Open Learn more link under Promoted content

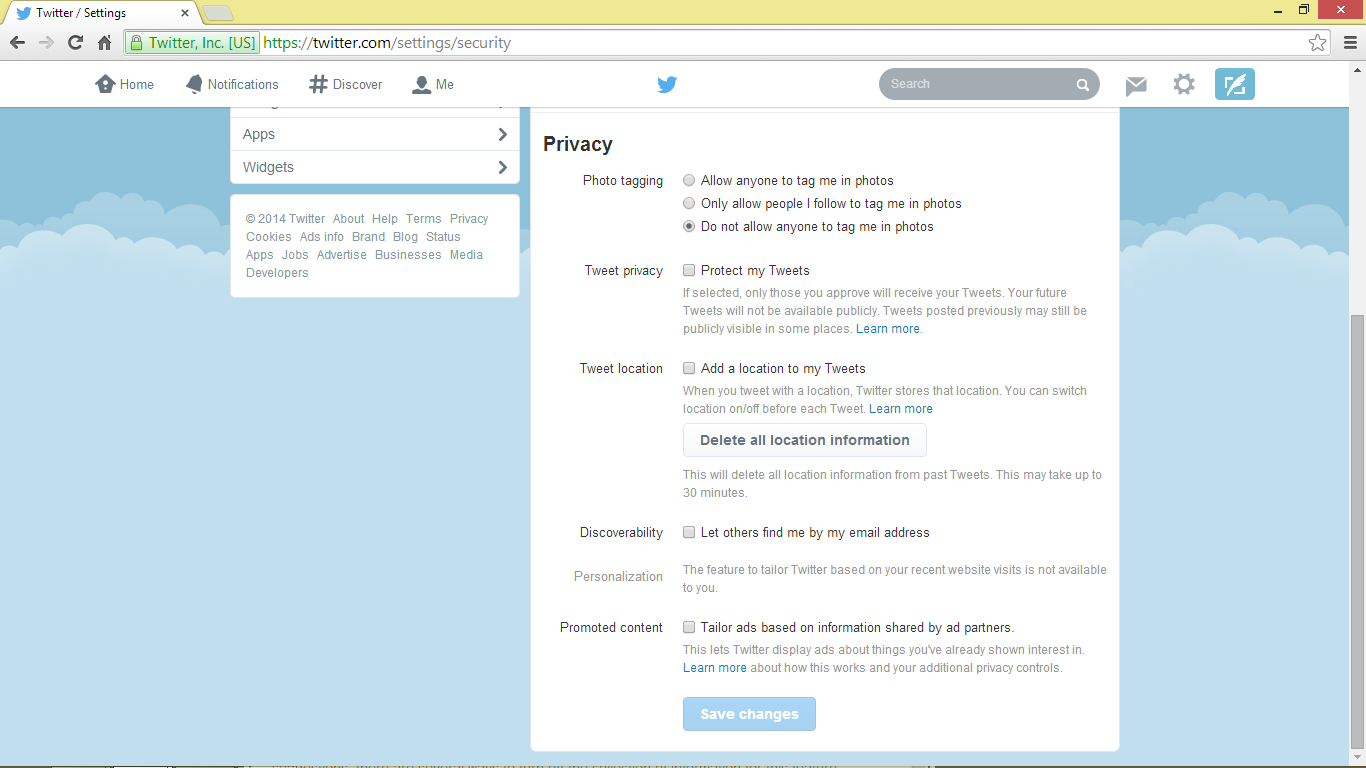715,668
